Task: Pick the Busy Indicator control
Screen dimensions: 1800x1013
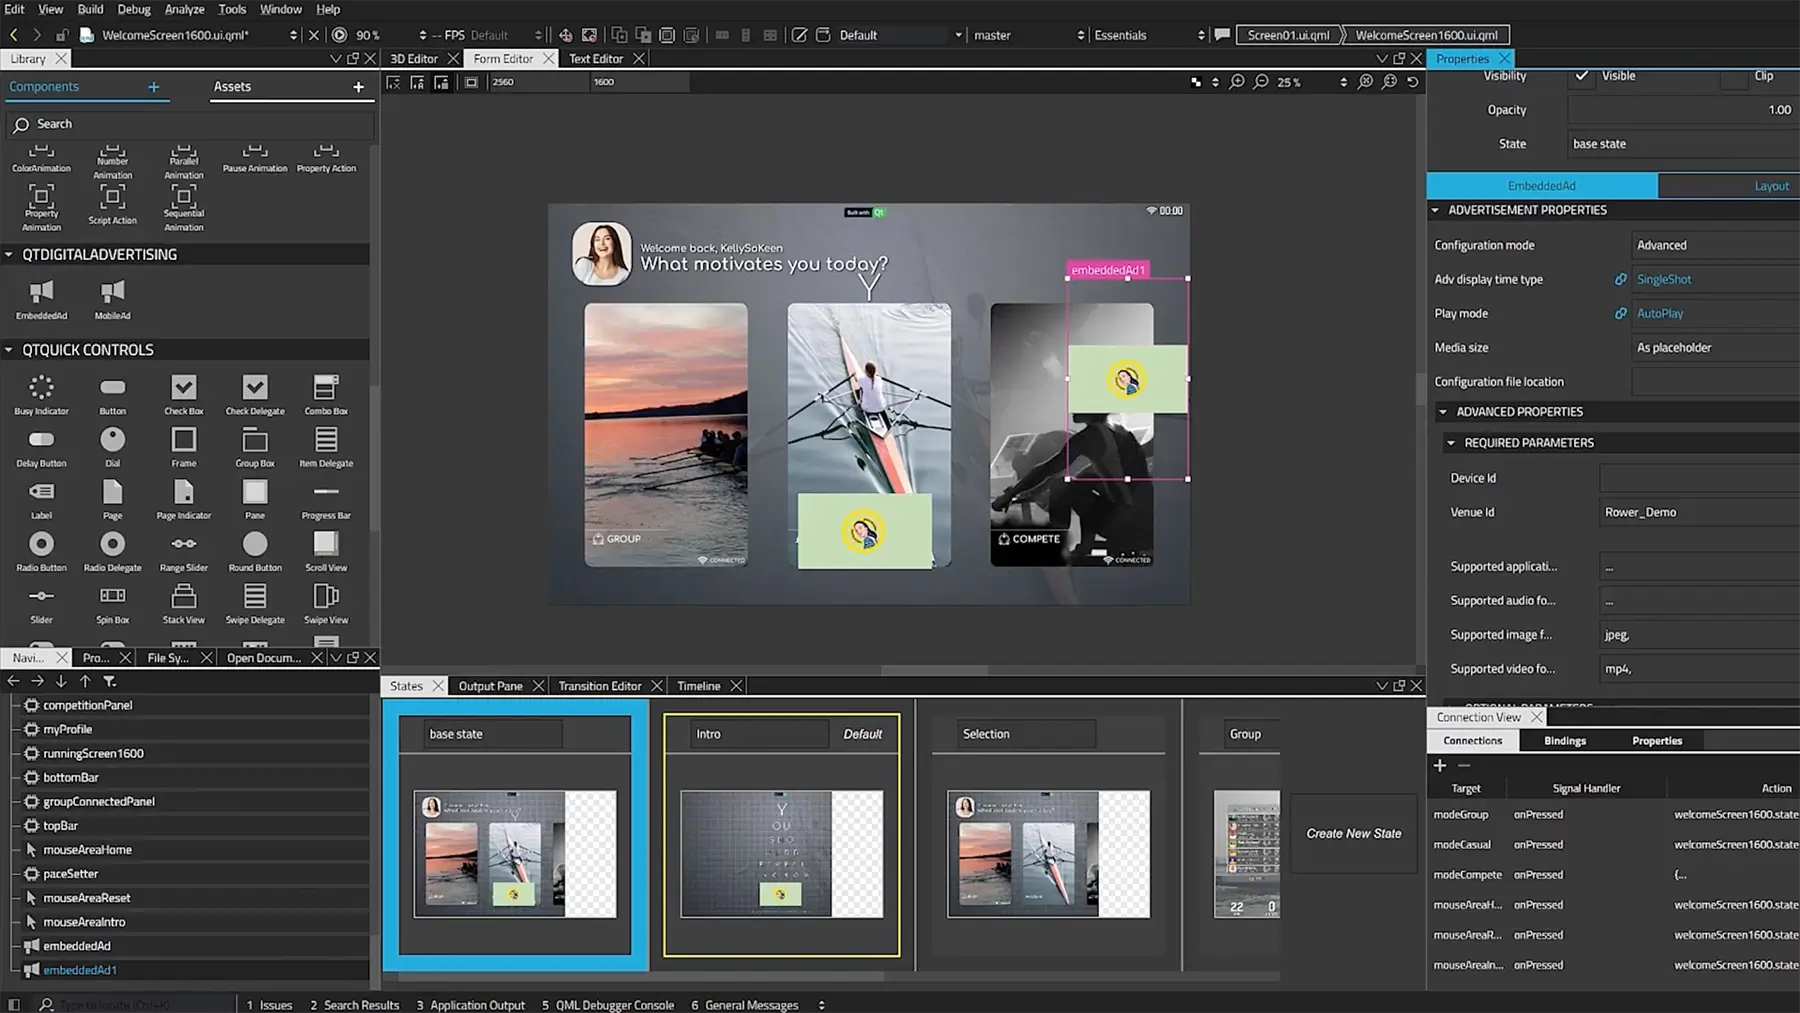Action: pos(41,388)
